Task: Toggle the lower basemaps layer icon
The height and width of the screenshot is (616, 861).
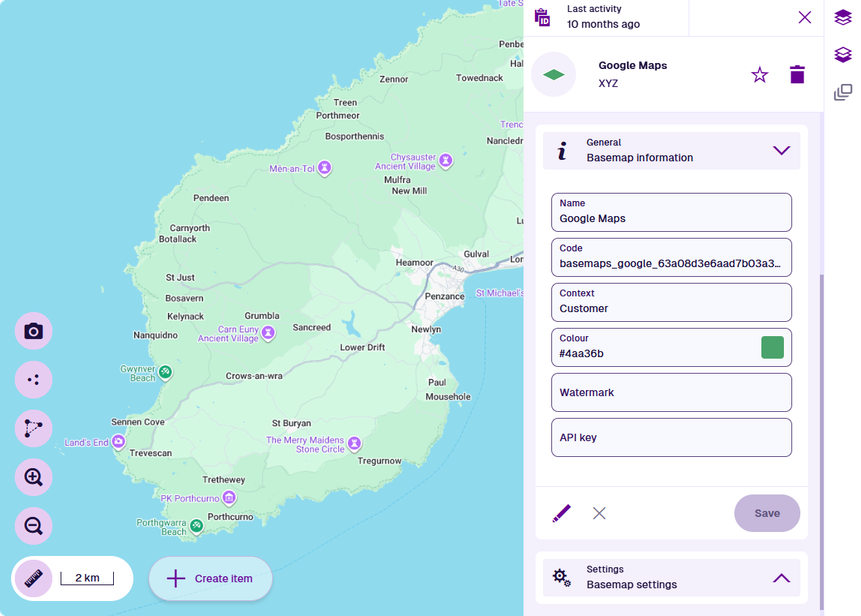Action: 843,54
